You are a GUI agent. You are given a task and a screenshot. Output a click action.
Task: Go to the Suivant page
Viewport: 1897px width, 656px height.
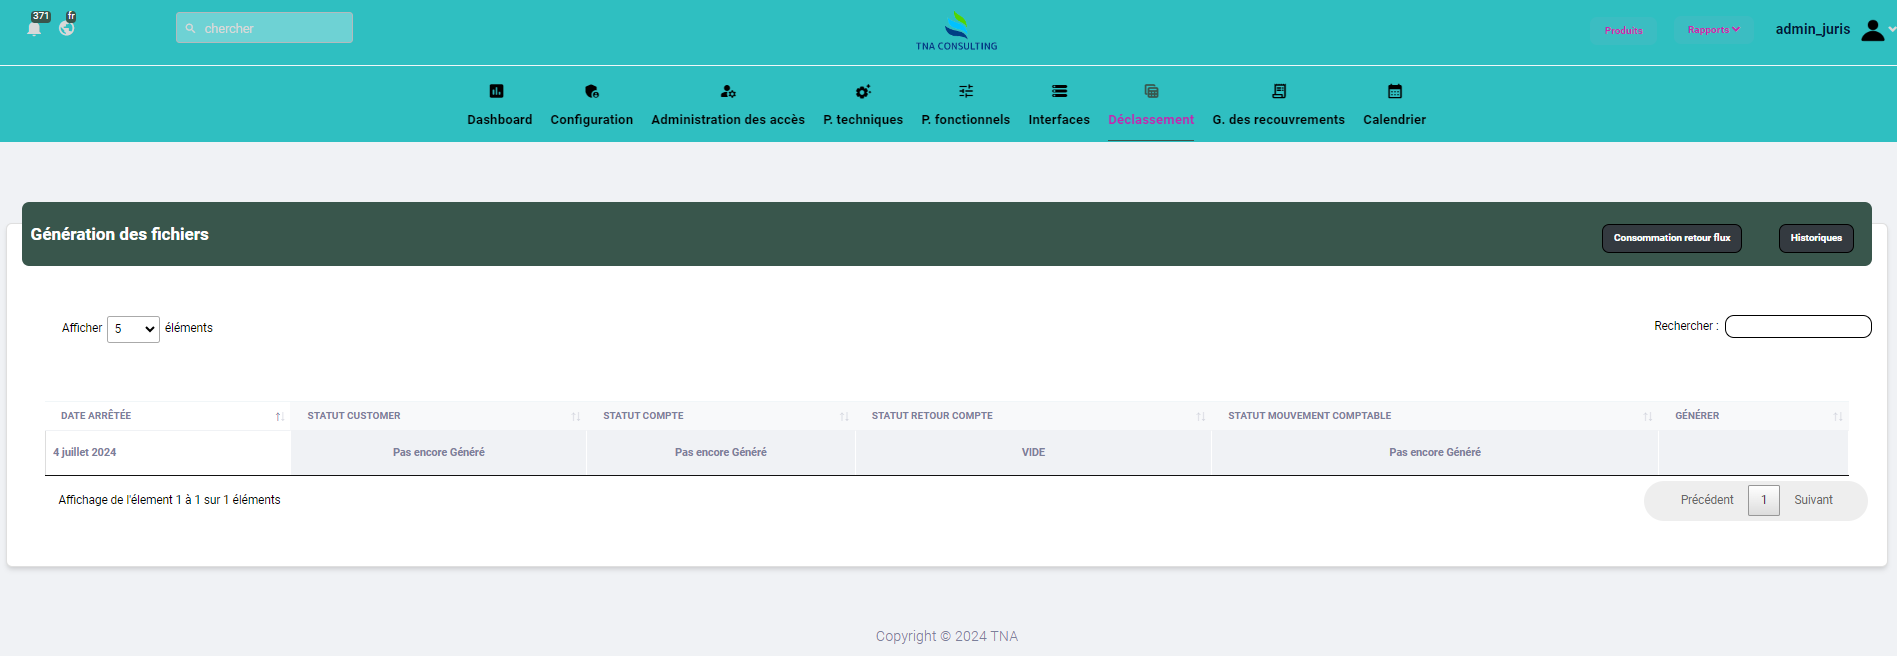click(1813, 500)
